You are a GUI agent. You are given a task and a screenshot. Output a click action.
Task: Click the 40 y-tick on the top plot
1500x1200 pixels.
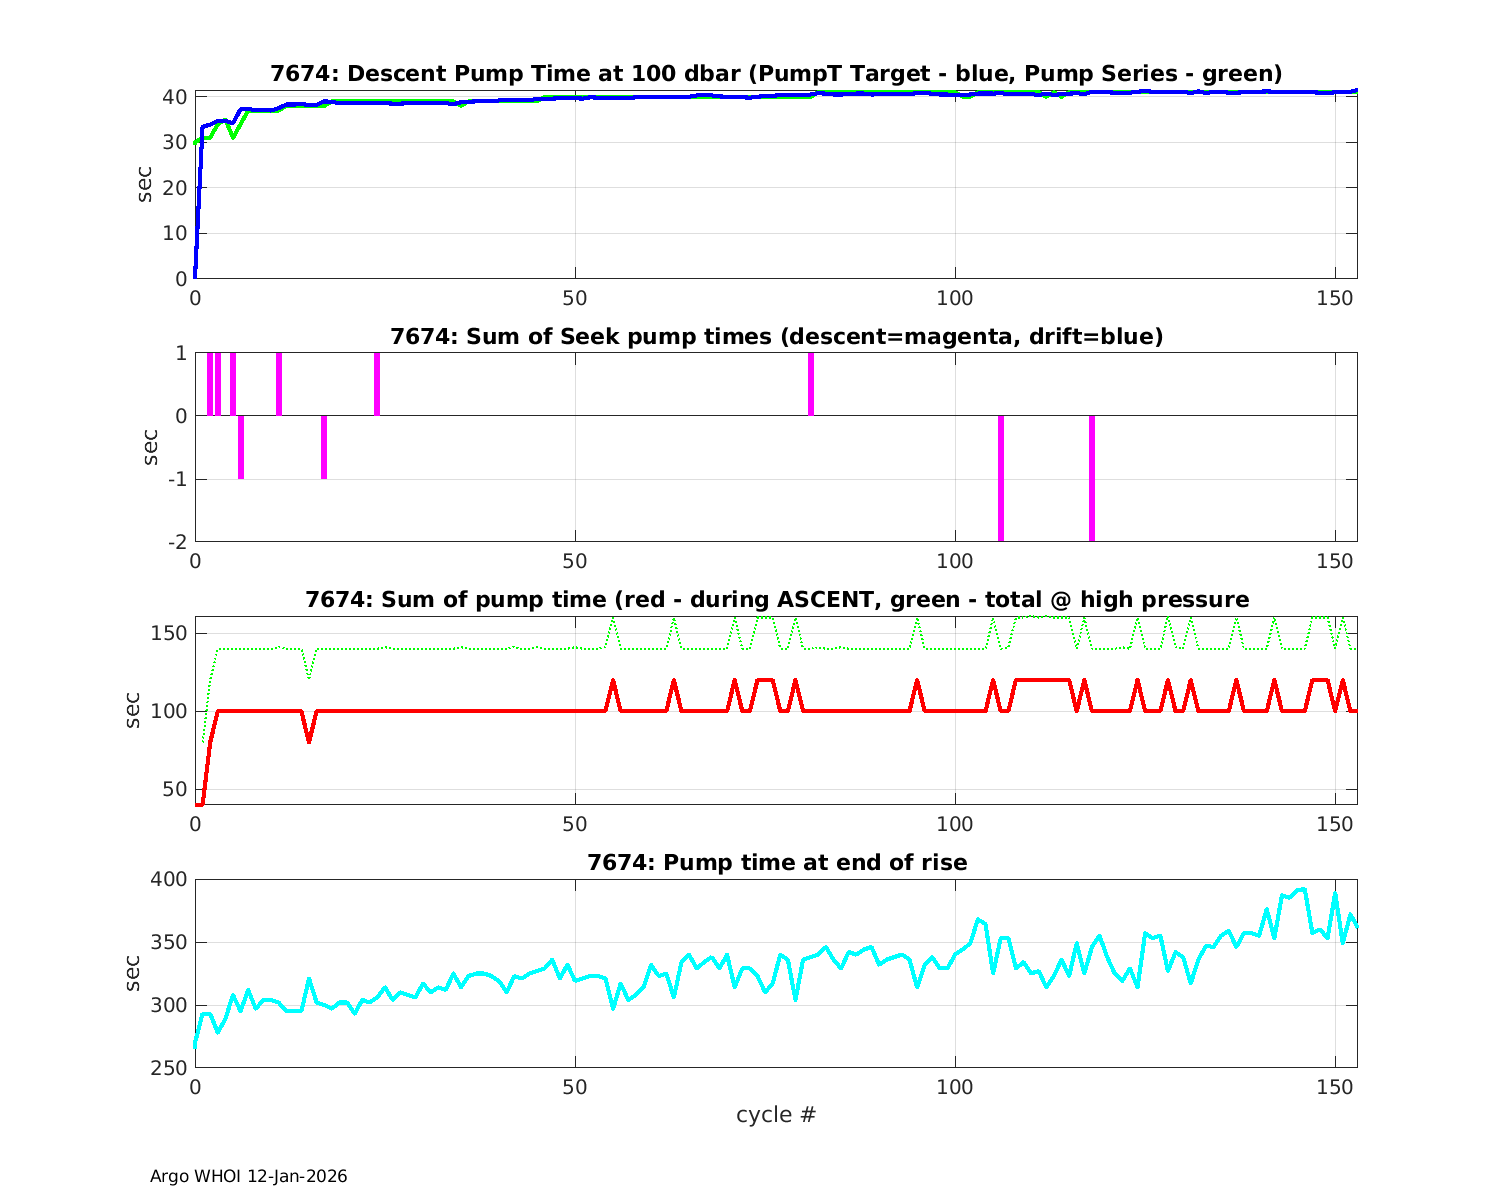(174, 97)
